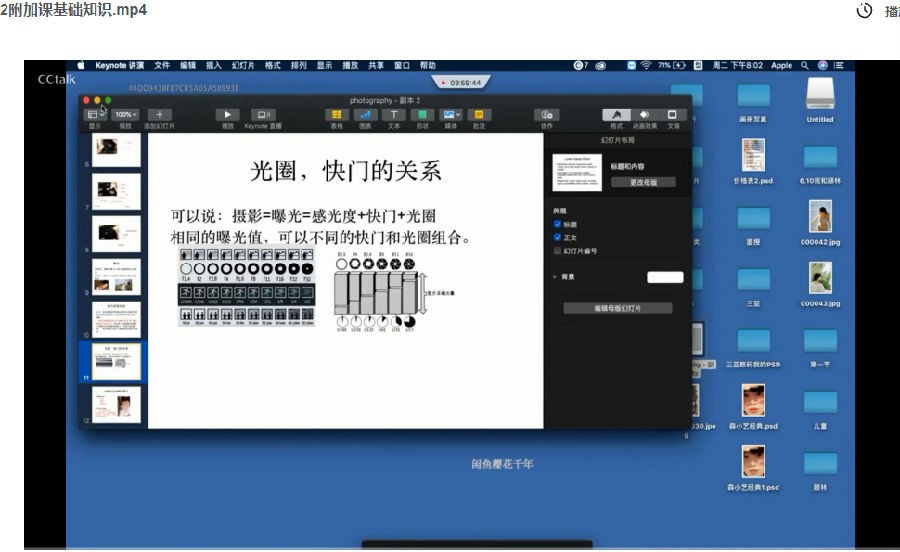The height and width of the screenshot is (552, 900).
Task: Open the 幻灯片 menu
Action: pos(243,65)
